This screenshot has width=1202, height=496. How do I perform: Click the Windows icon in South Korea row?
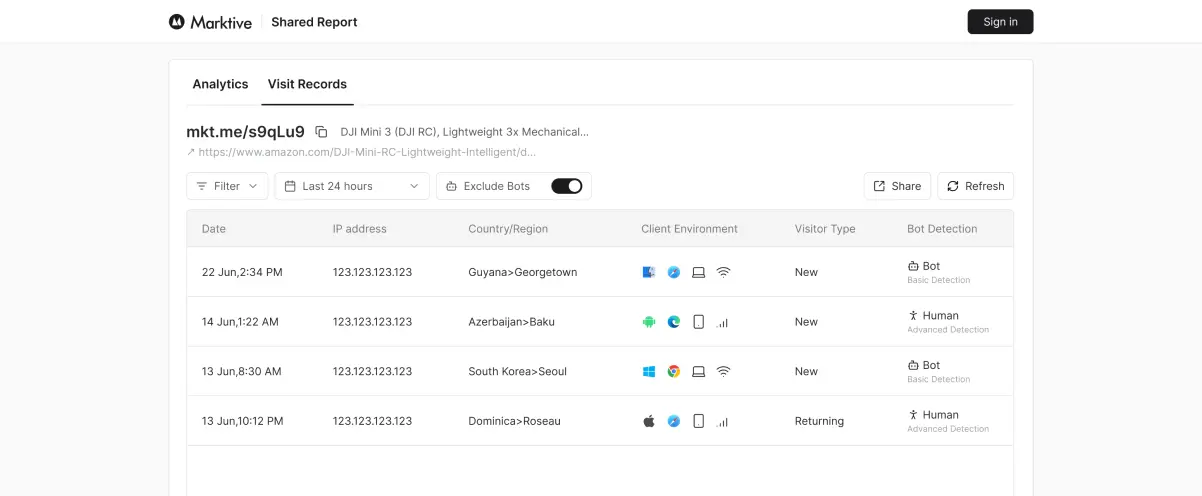pyautogui.click(x=649, y=371)
